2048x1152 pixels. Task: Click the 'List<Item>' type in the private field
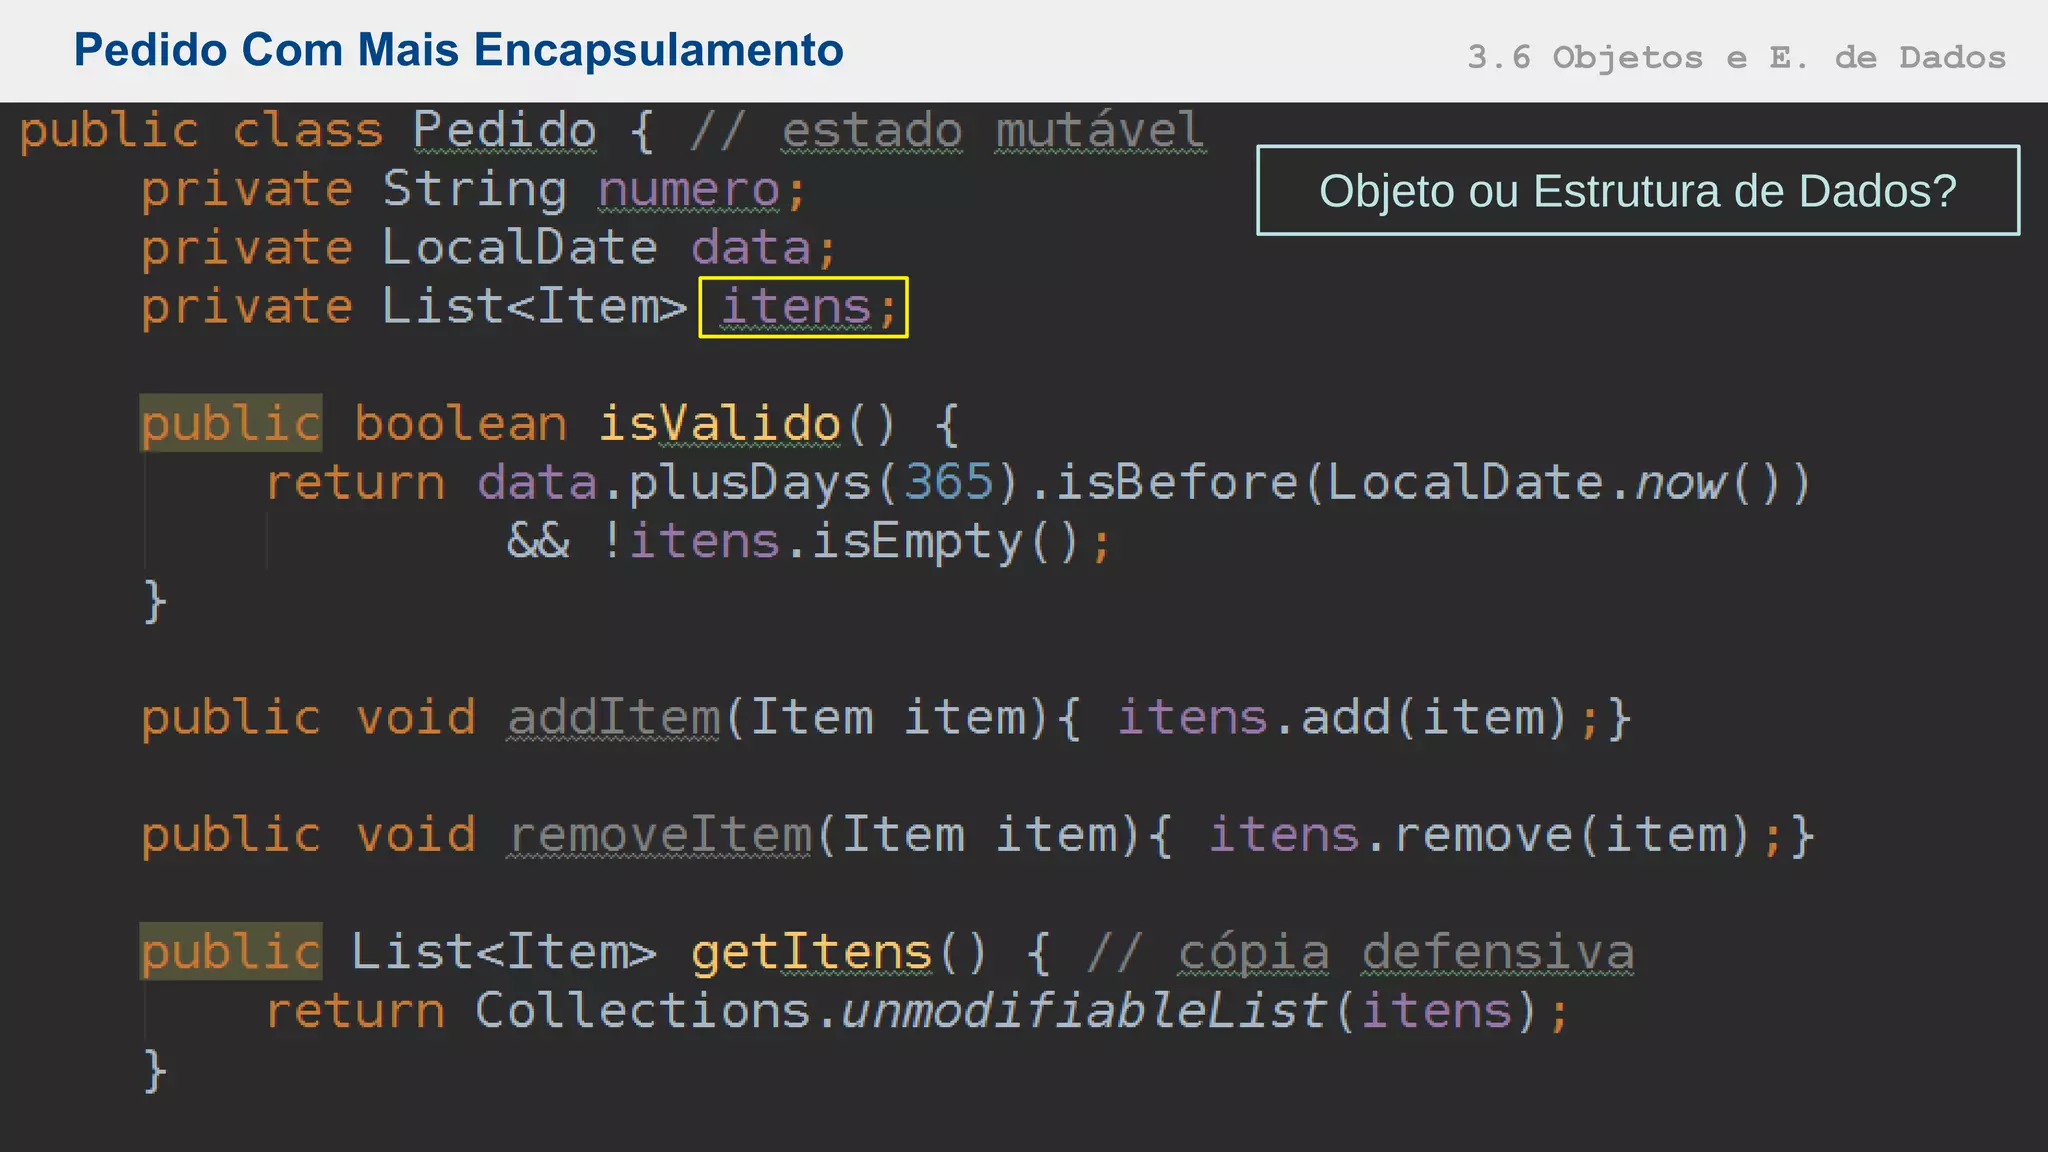tap(535, 306)
